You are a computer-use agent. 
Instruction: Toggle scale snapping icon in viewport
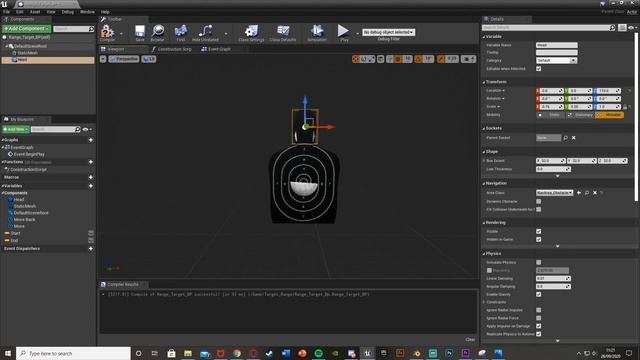441,59
